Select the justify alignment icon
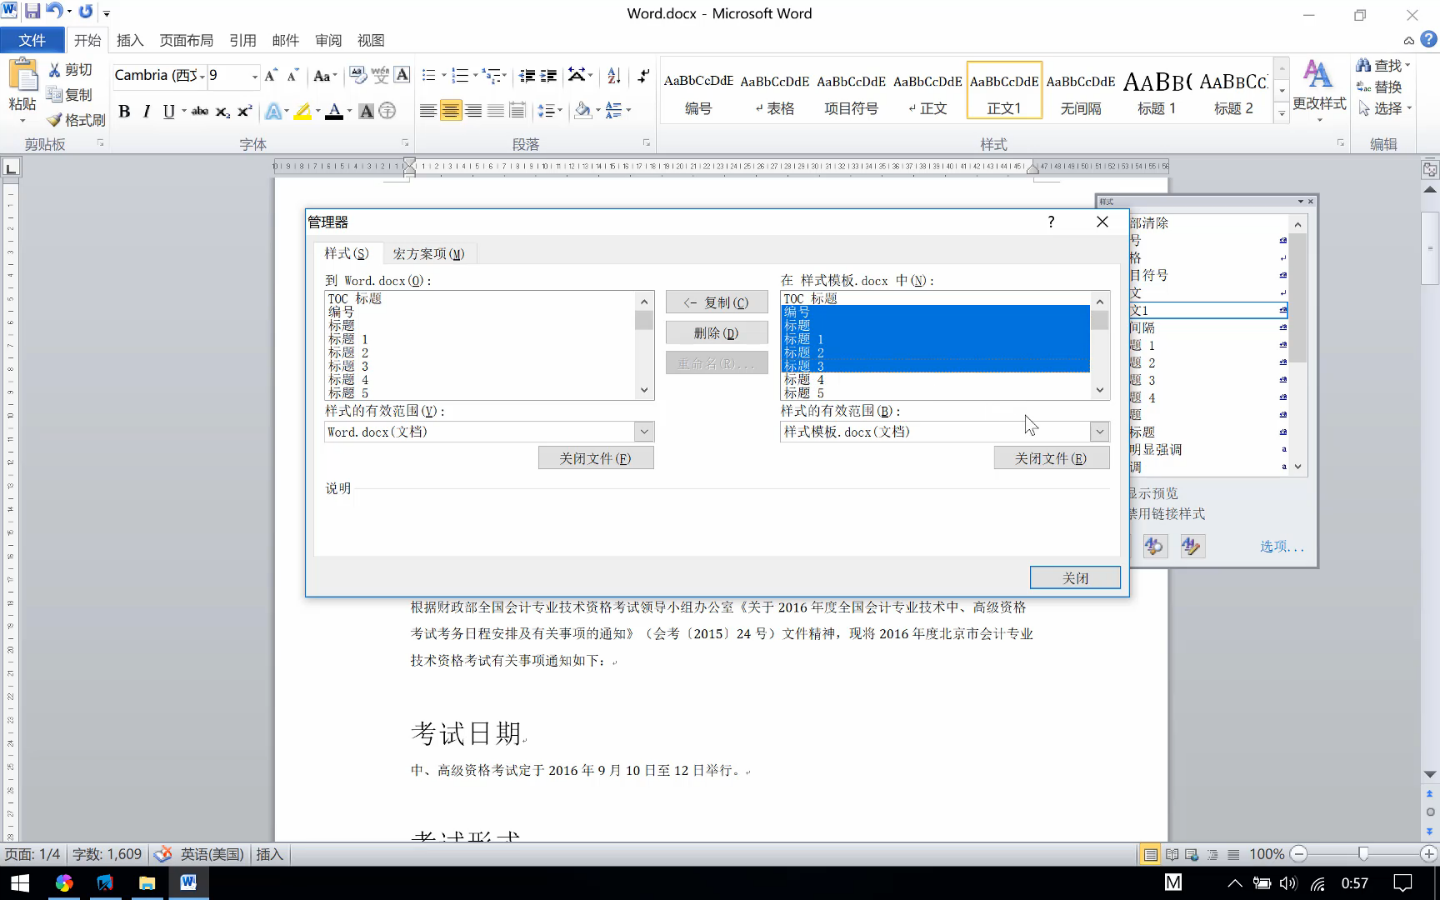1440x900 pixels. 497,110
